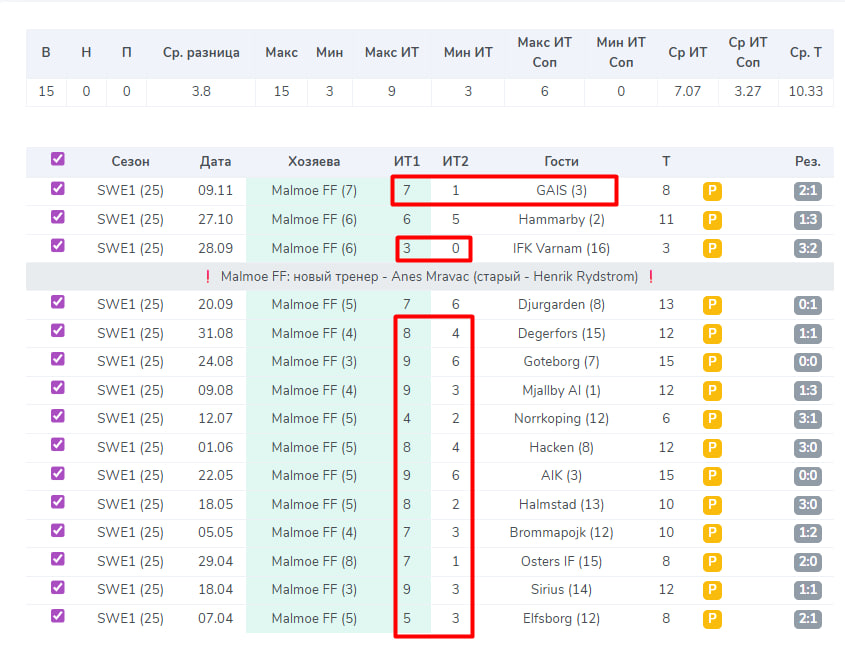This screenshot has width=845, height=665.
Task: Deselect the 18.04 Sirius match checkbox
Action: (58, 587)
